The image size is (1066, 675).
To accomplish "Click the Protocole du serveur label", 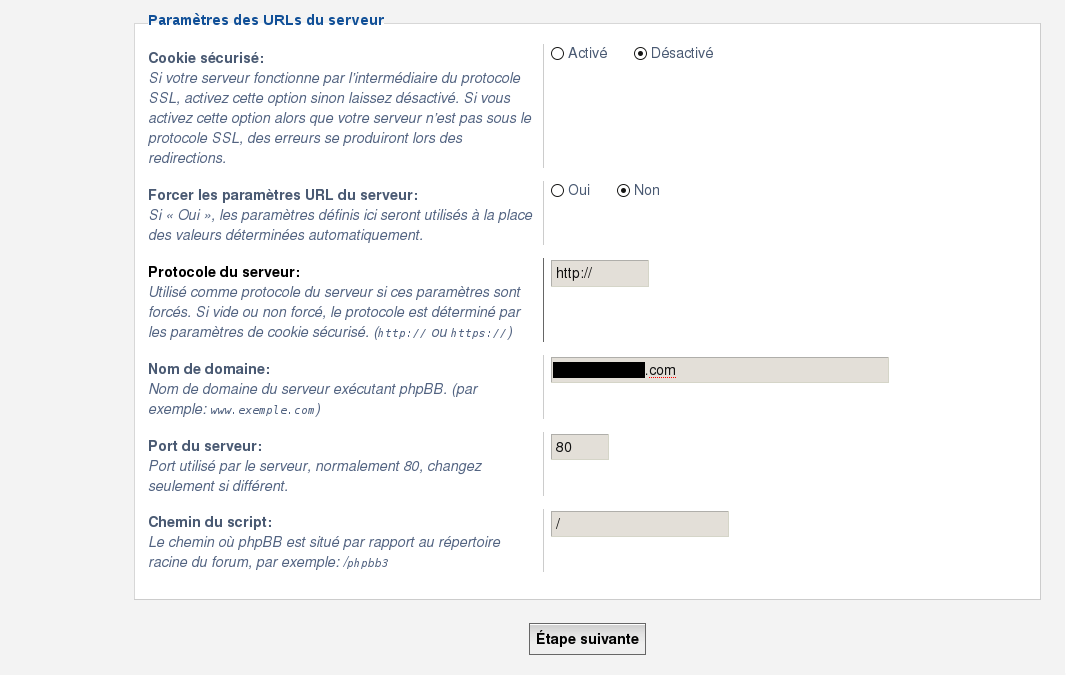I will tap(224, 272).
